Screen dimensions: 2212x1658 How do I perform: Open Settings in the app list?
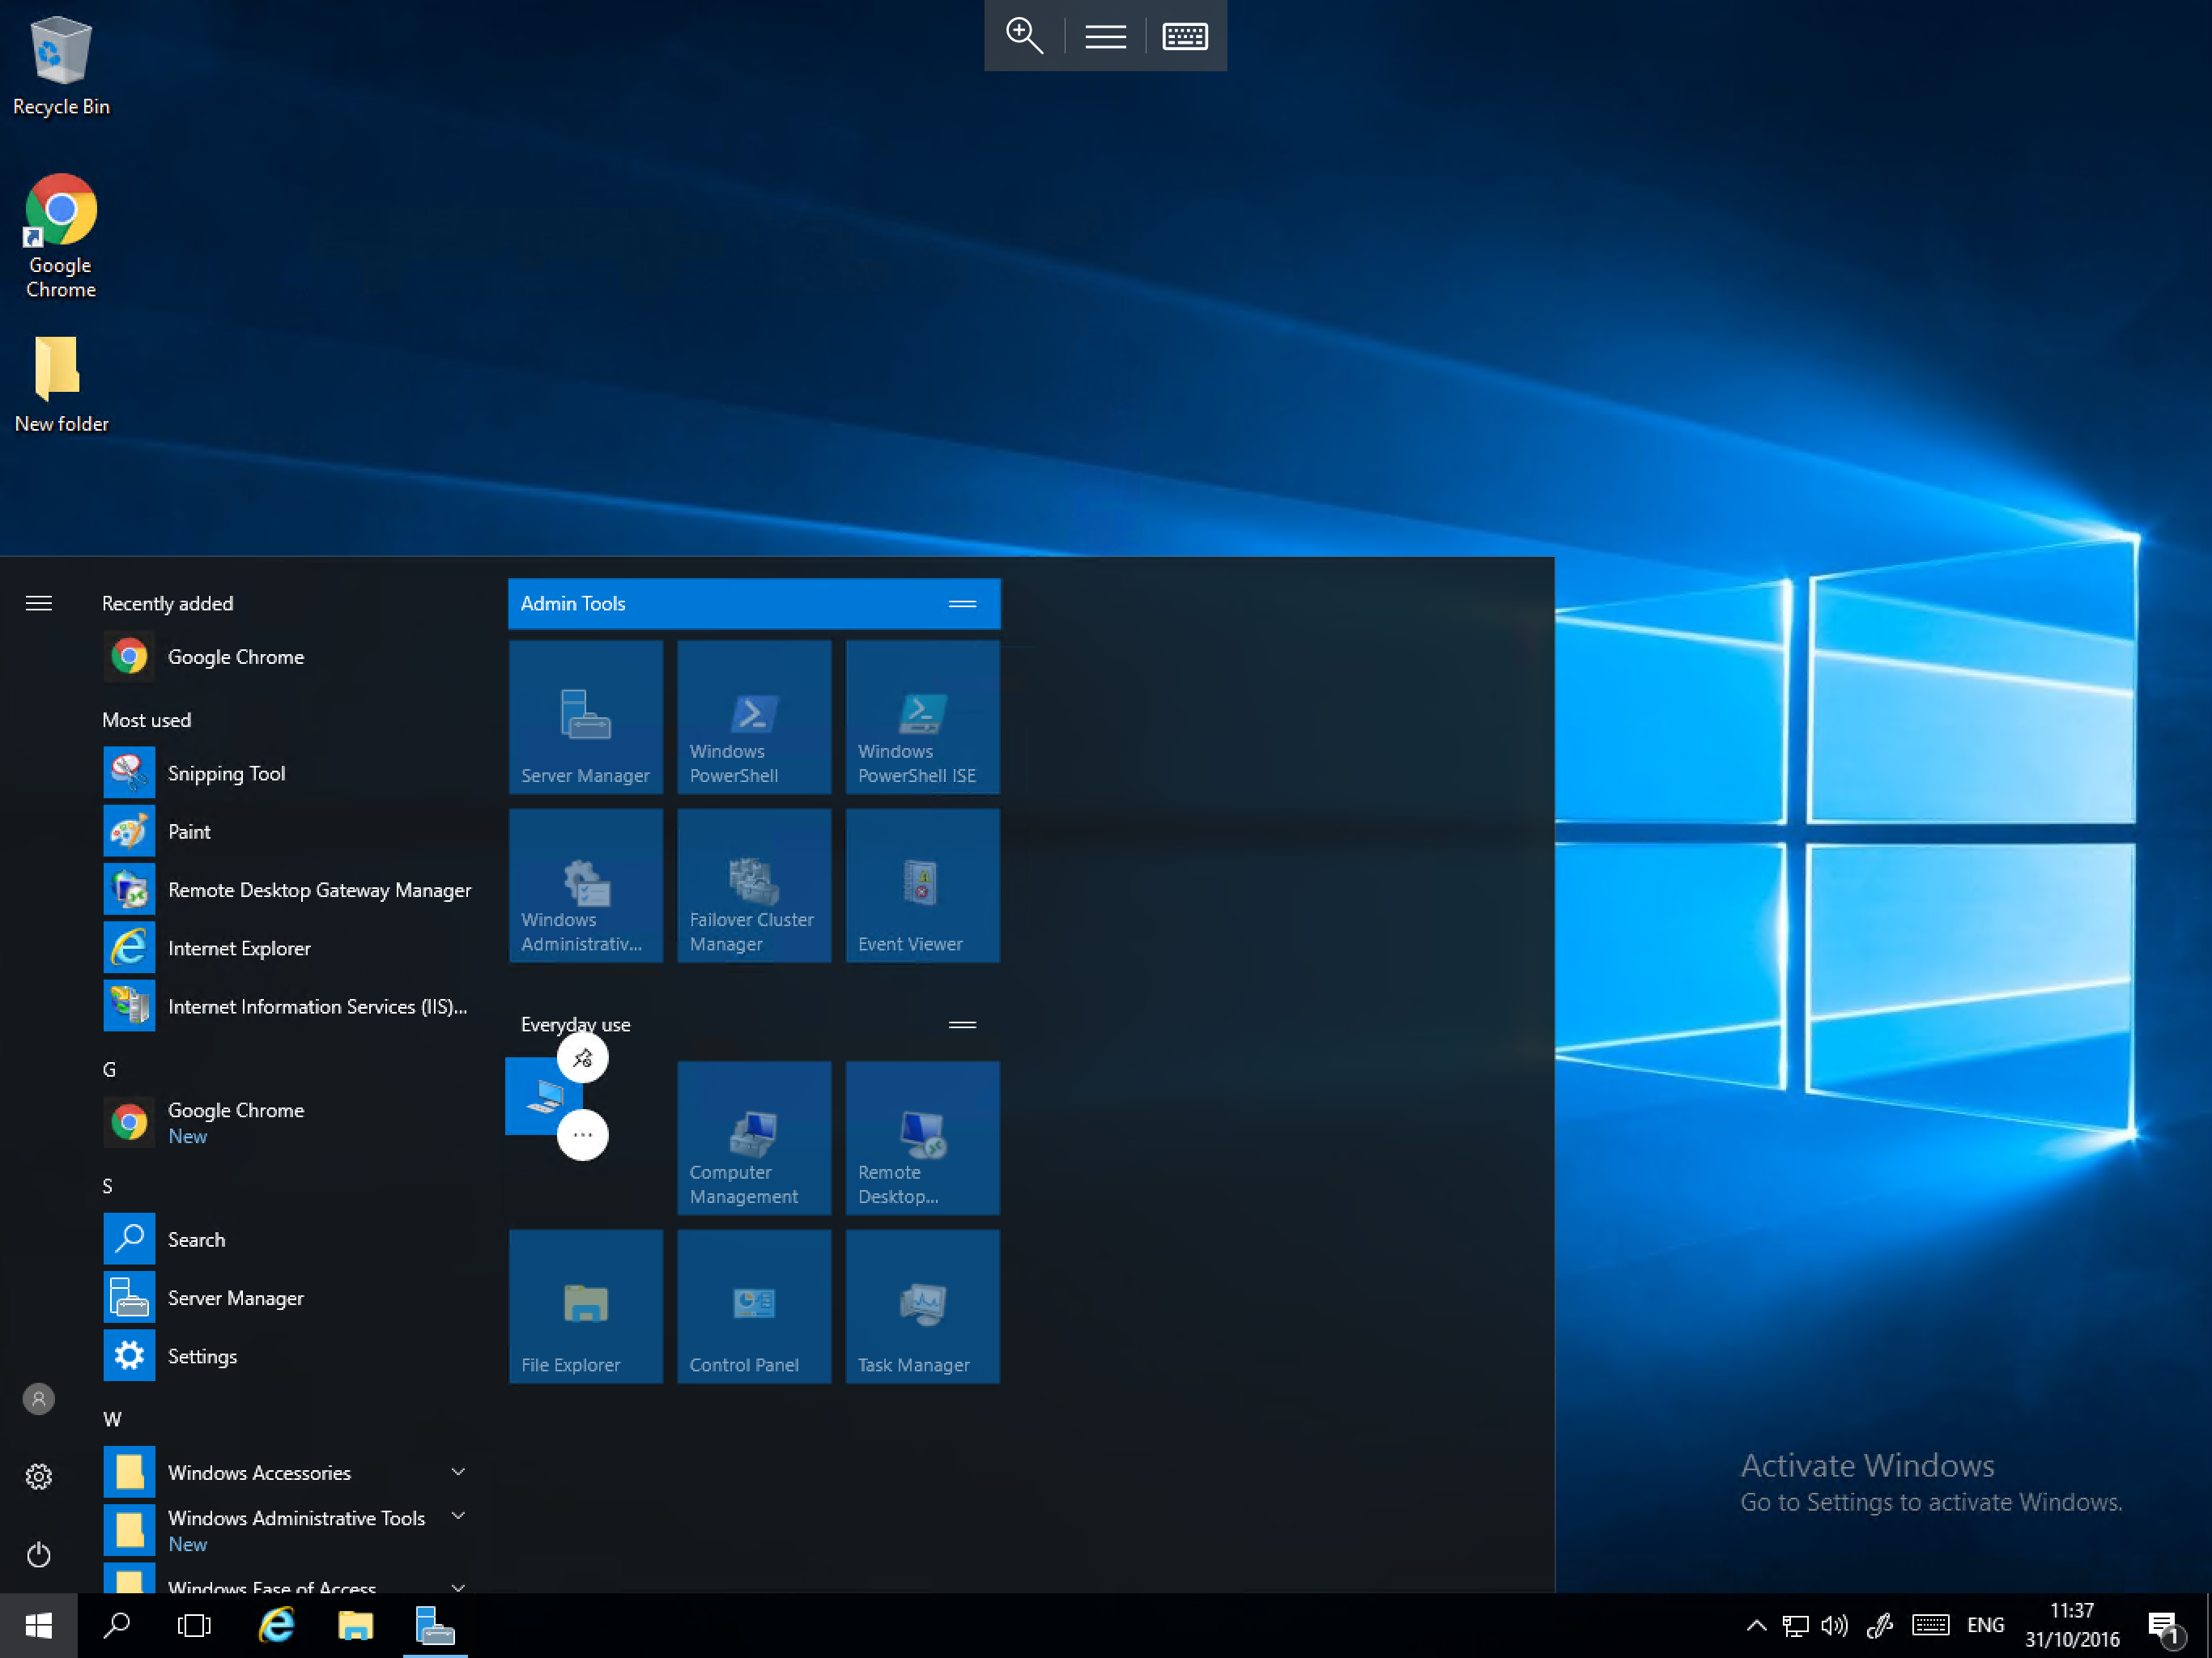coord(289,1356)
